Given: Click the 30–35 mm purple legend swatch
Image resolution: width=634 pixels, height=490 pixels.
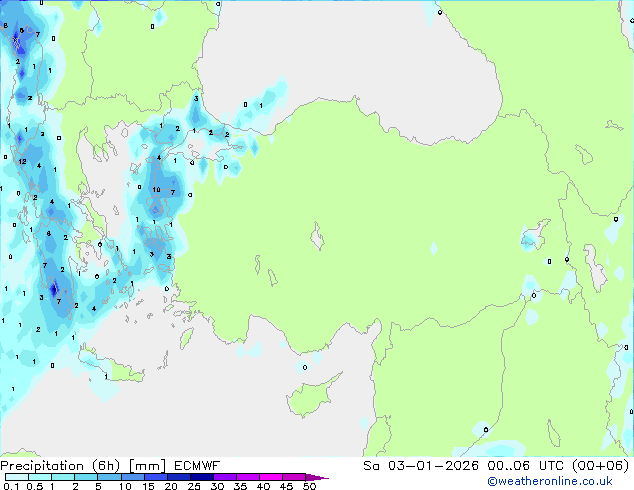Looking at the screenshot, I should pyautogui.click(x=225, y=477).
